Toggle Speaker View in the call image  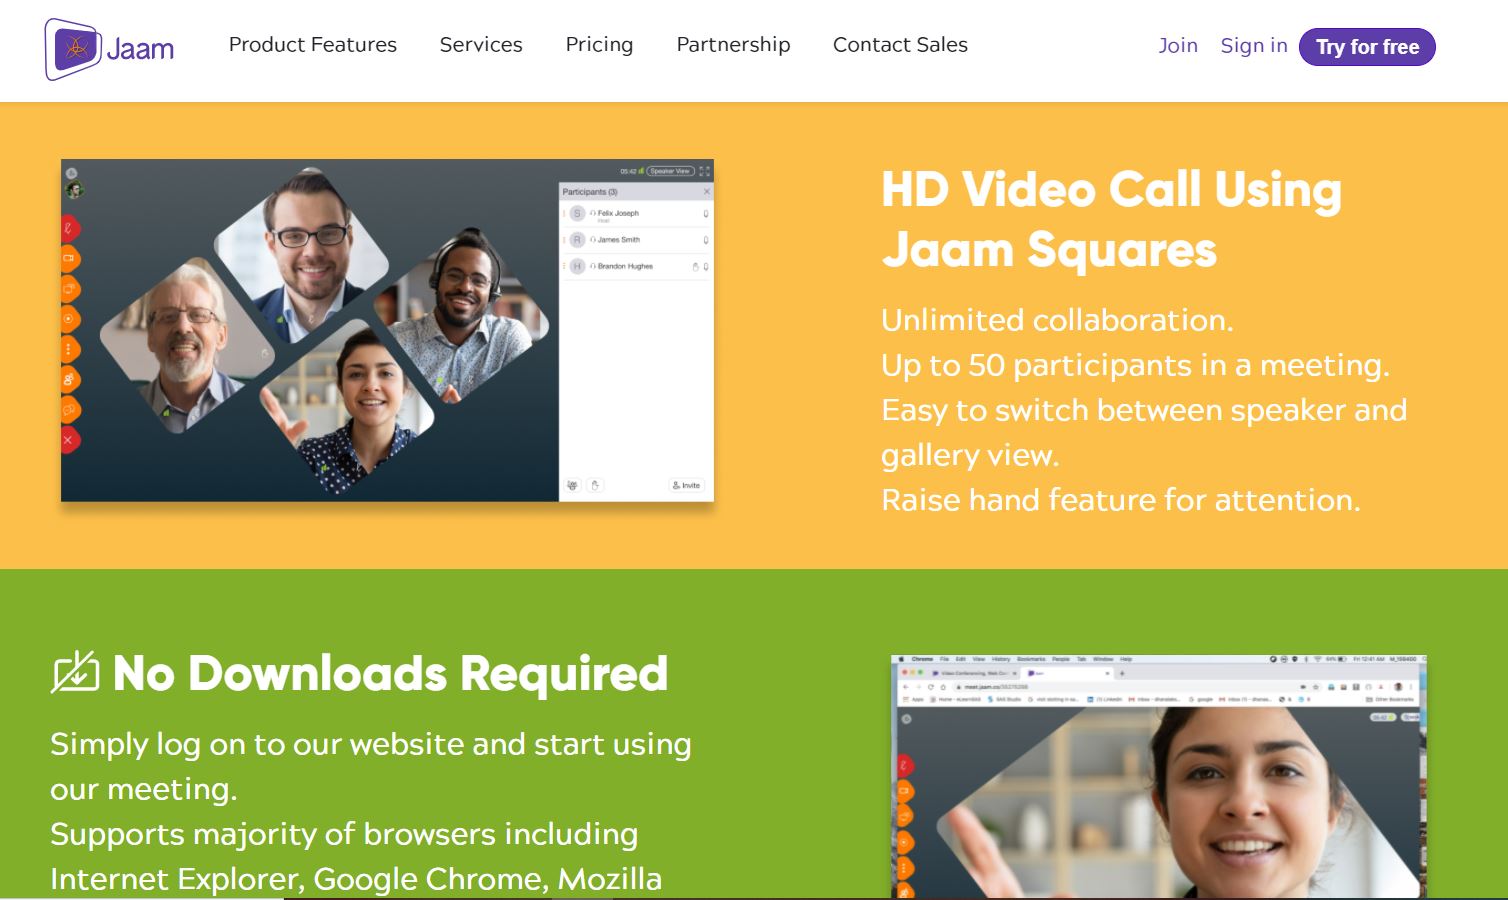tap(669, 171)
